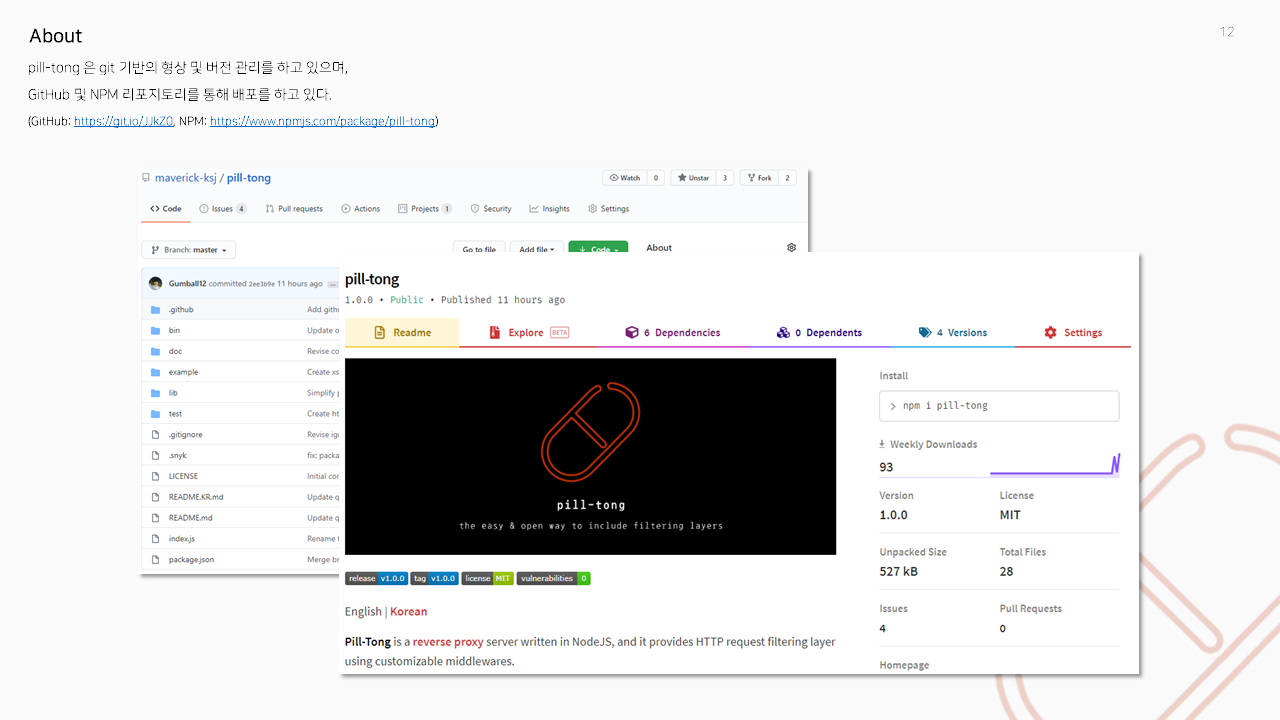This screenshot has width=1280, height=720.
Task: Select the npm Readme tab
Action: [x=402, y=333]
